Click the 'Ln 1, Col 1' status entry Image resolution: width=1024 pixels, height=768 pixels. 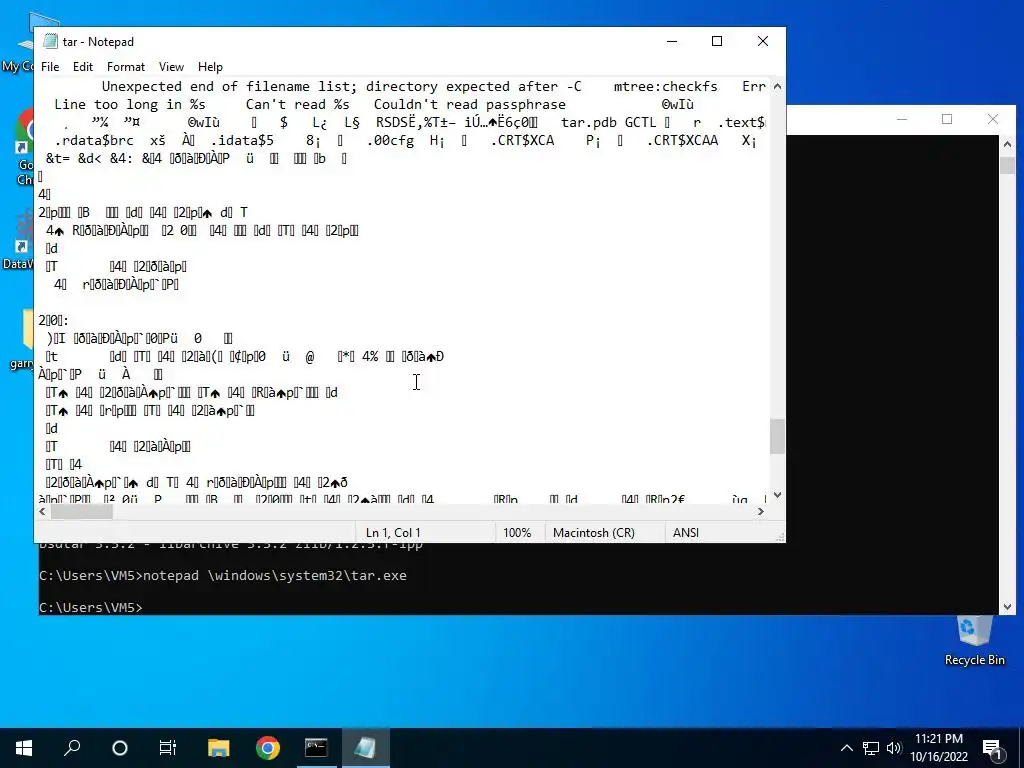(x=393, y=532)
